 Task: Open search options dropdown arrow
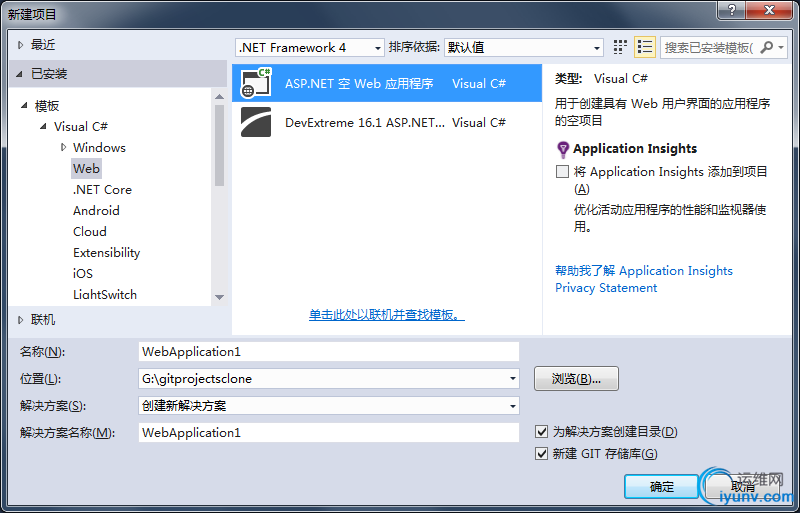pos(781,47)
